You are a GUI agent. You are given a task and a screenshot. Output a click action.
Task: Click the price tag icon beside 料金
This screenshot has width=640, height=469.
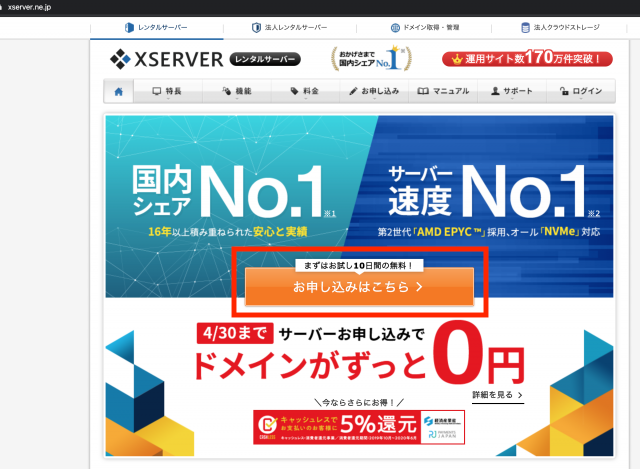[294, 91]
